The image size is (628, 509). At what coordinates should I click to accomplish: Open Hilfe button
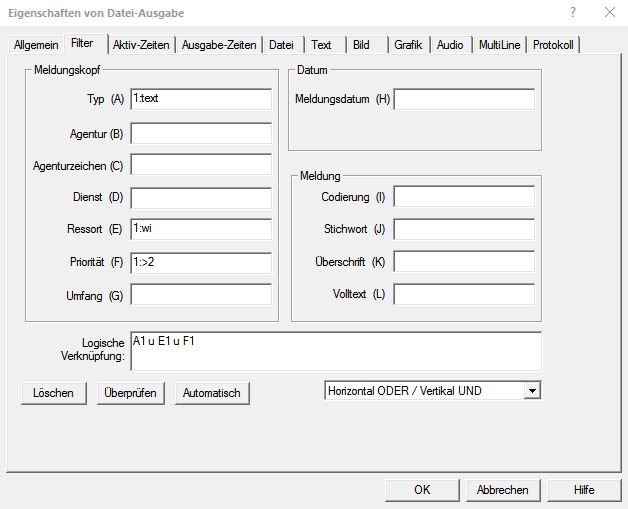click(584, 490)
